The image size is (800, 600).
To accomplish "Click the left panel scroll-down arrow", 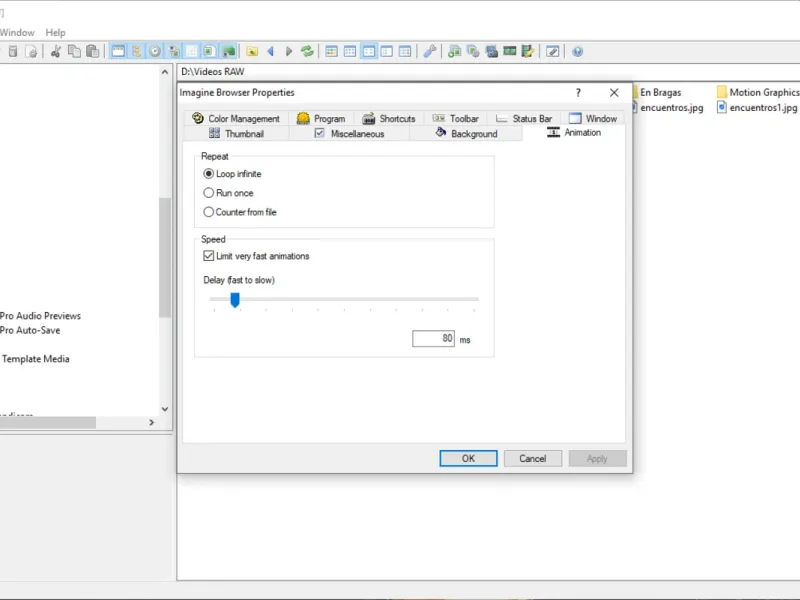I will pyautogui.click(x=165, y=409).
